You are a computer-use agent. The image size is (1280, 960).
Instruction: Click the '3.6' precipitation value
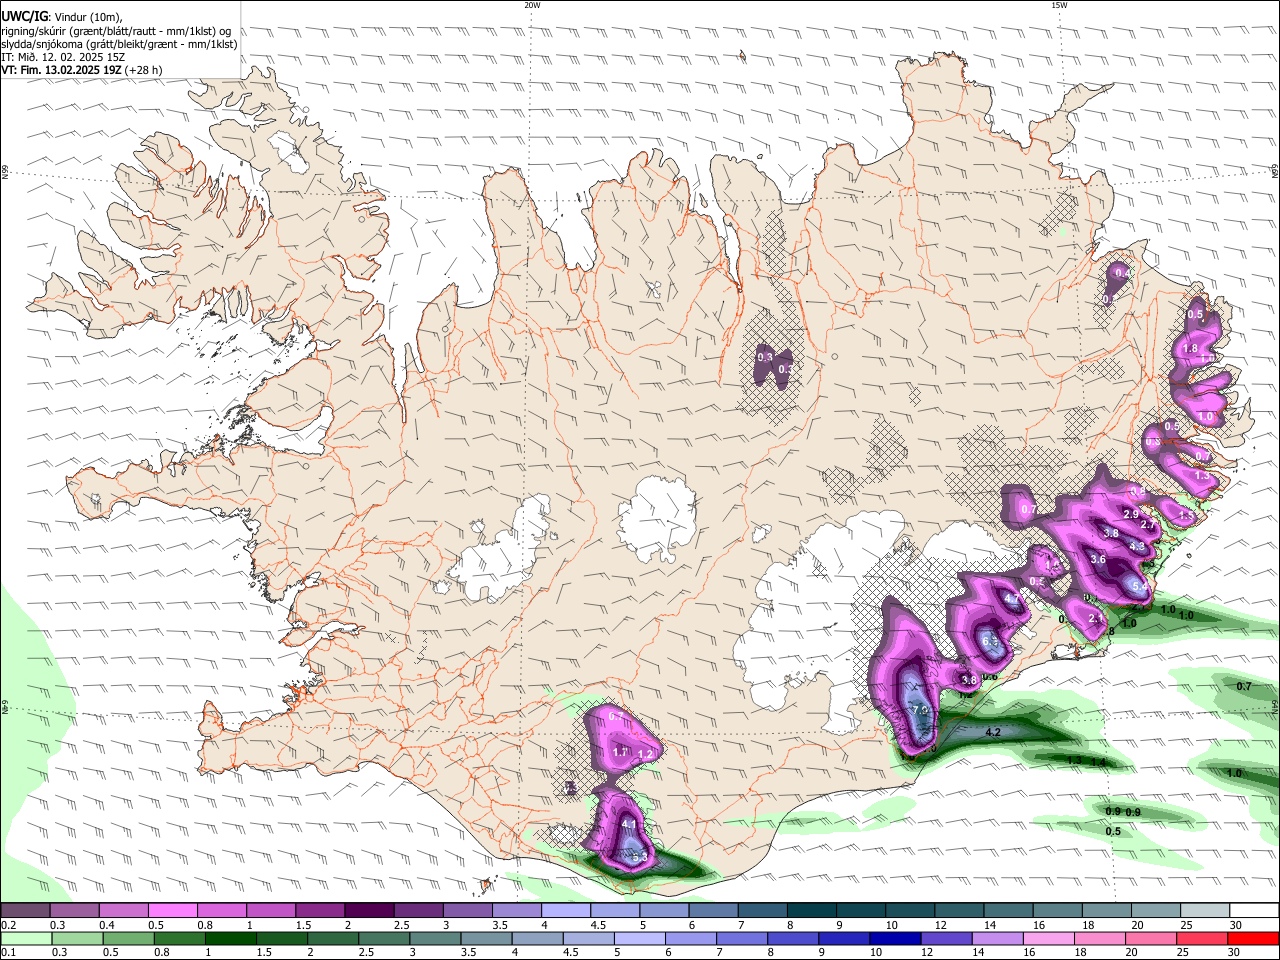(x=1097, y=560)
